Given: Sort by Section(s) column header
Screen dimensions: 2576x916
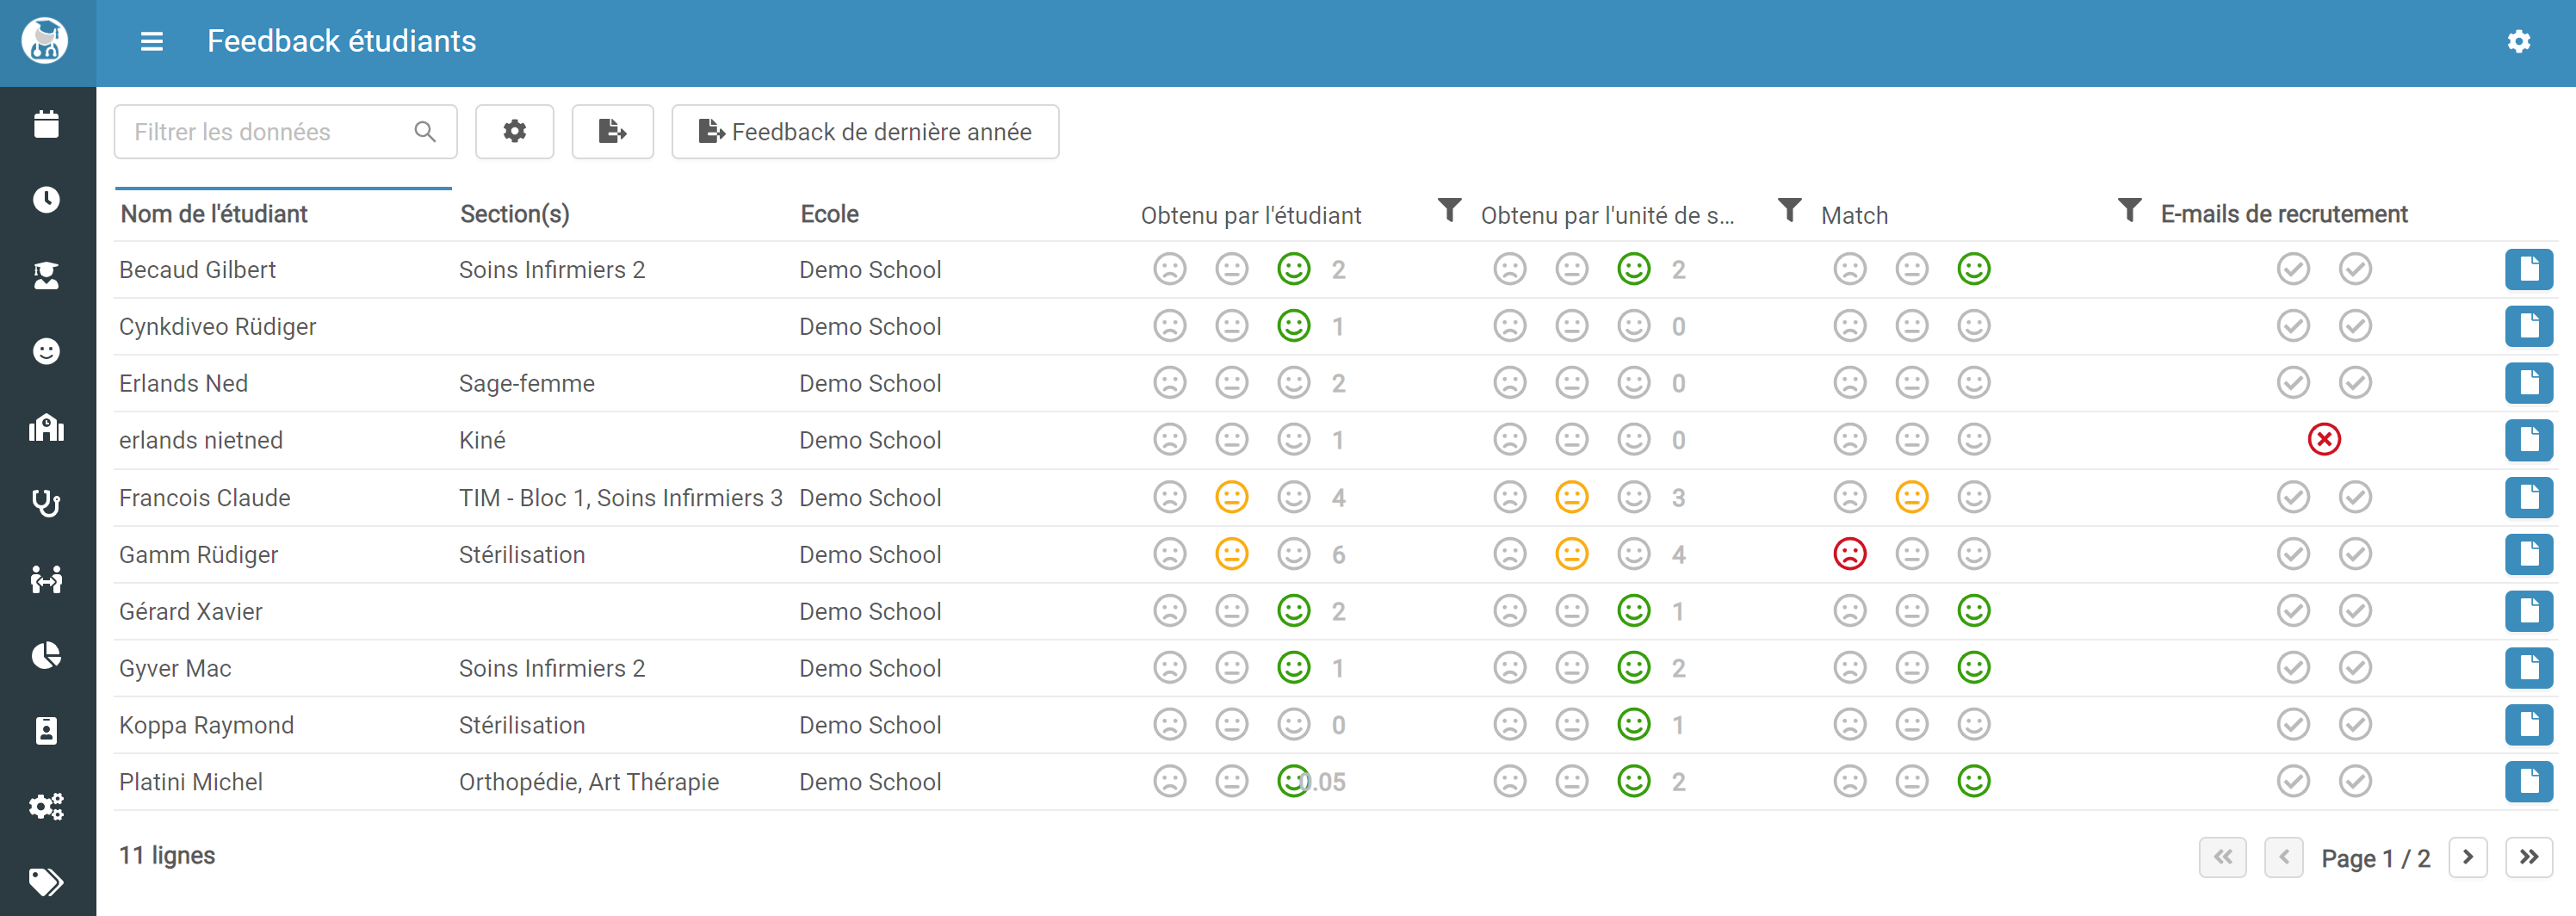Looking at the screenshot, I should pos(514,214).
